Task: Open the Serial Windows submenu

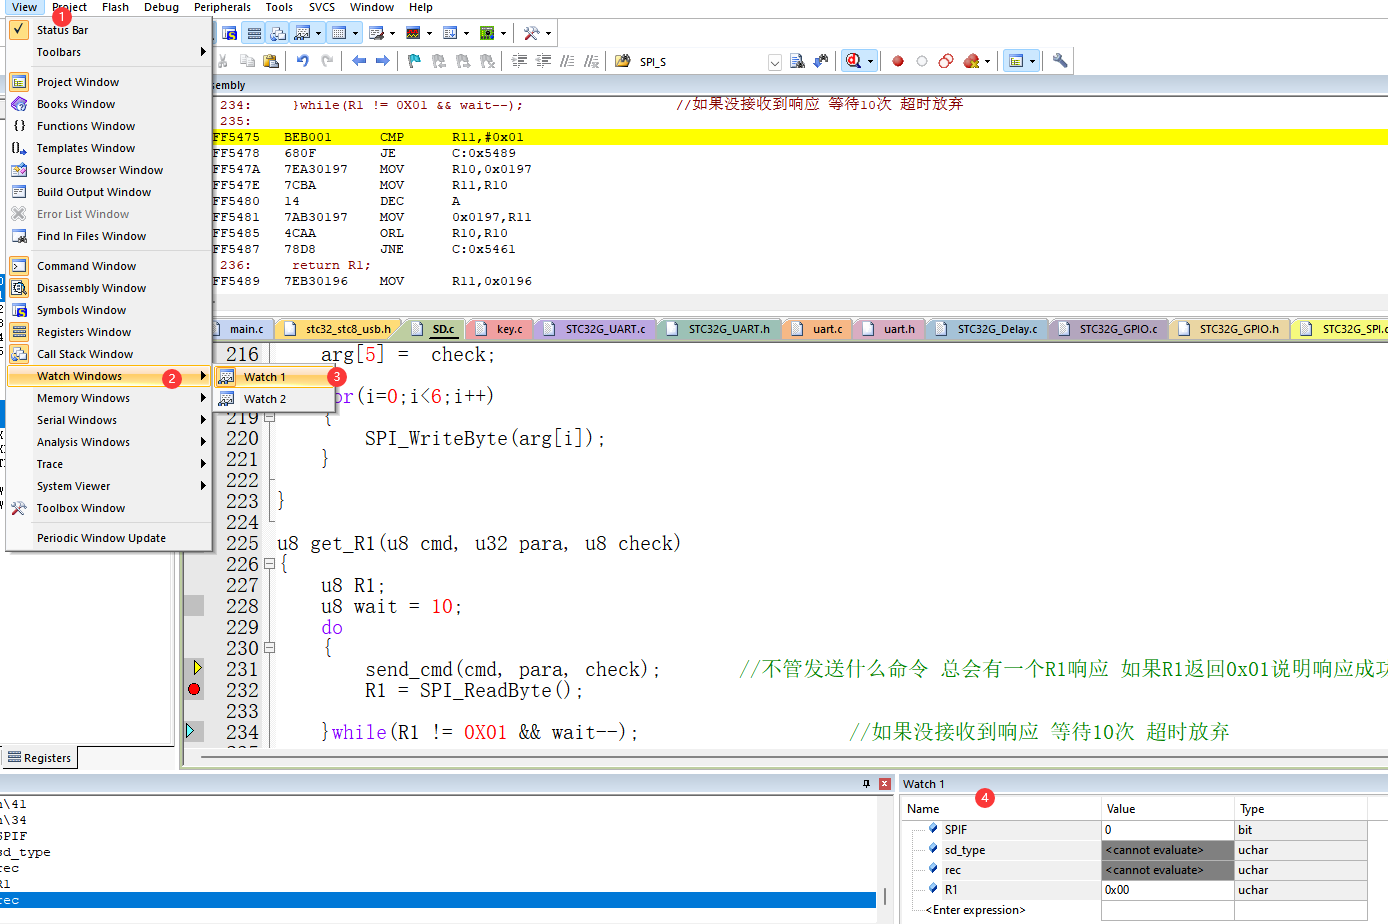Action: tap(109, 420)
